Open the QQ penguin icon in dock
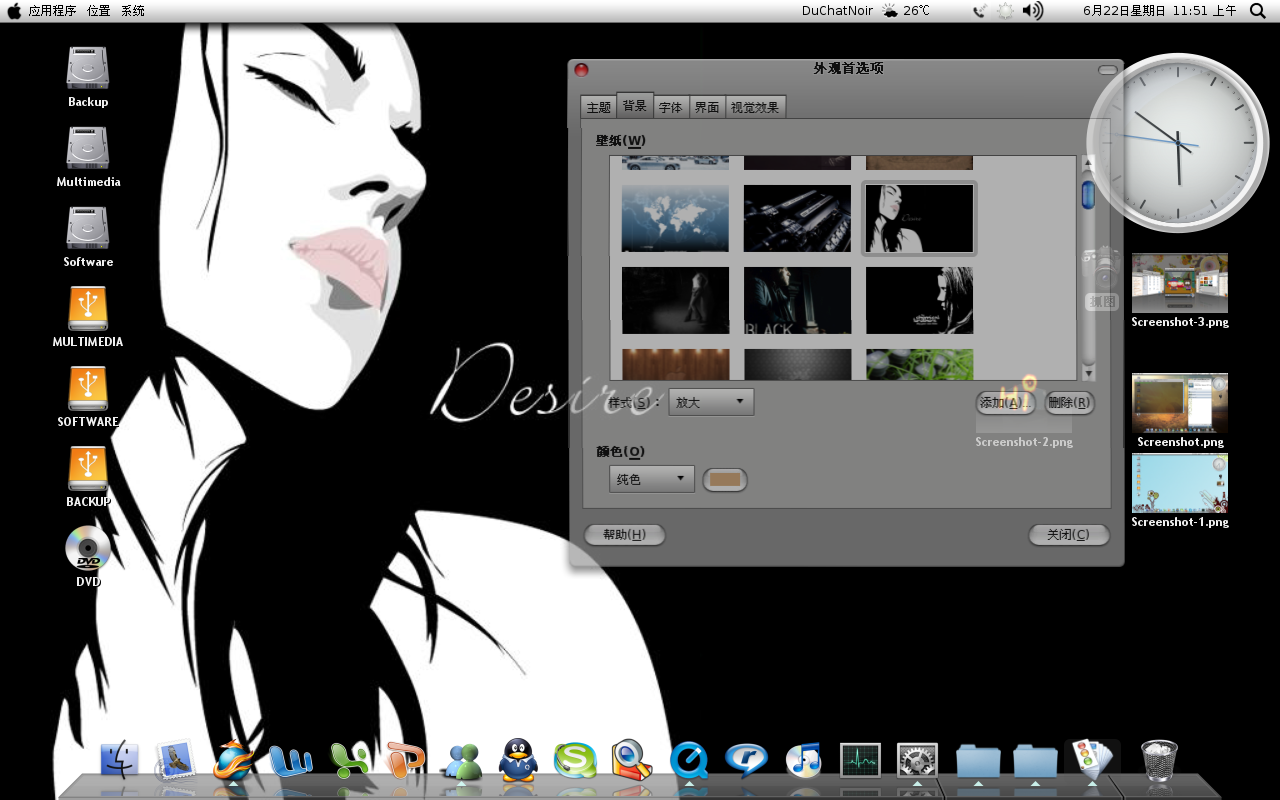 [x=518, y=760]
